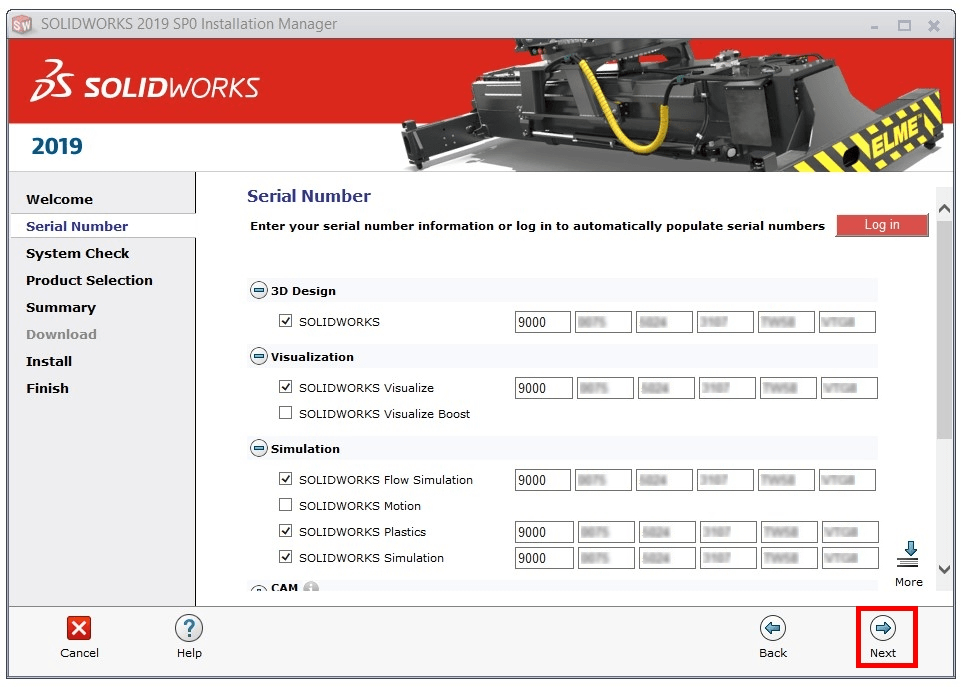
Task: Proceed with the Next arrow icon
Action: (883, 628)
